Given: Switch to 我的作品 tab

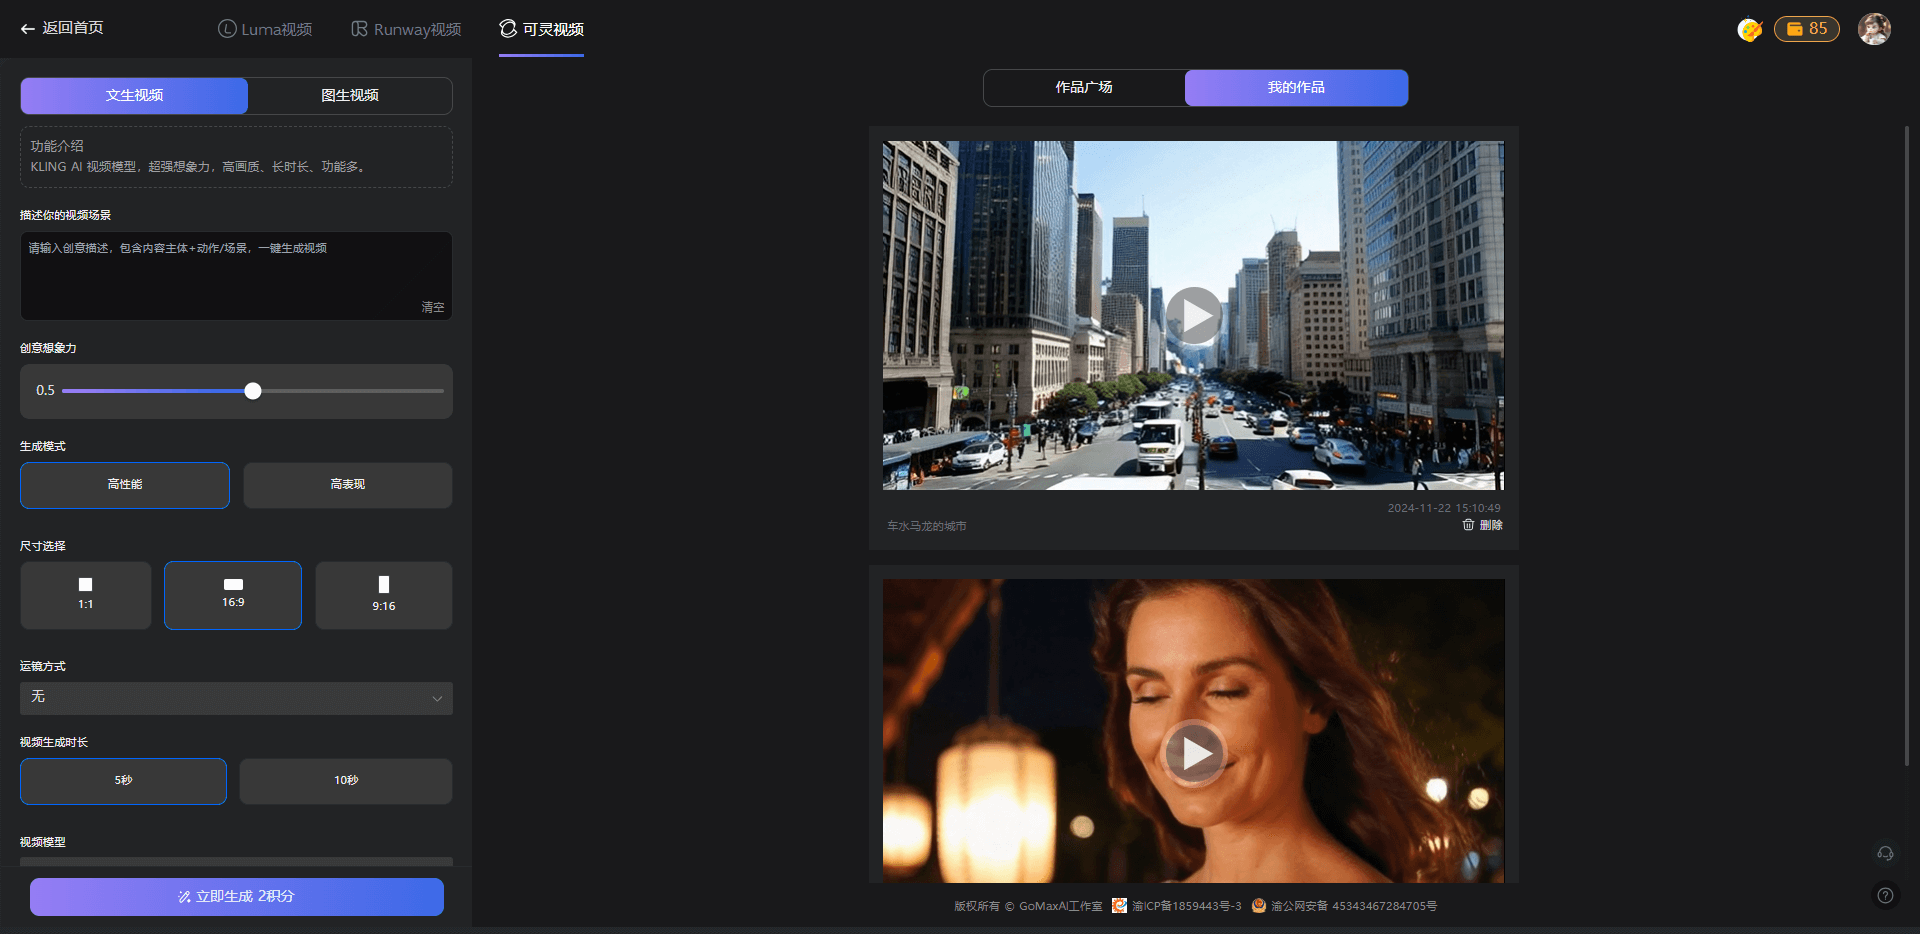Looking at the screenshot, I should [1296, 88].
